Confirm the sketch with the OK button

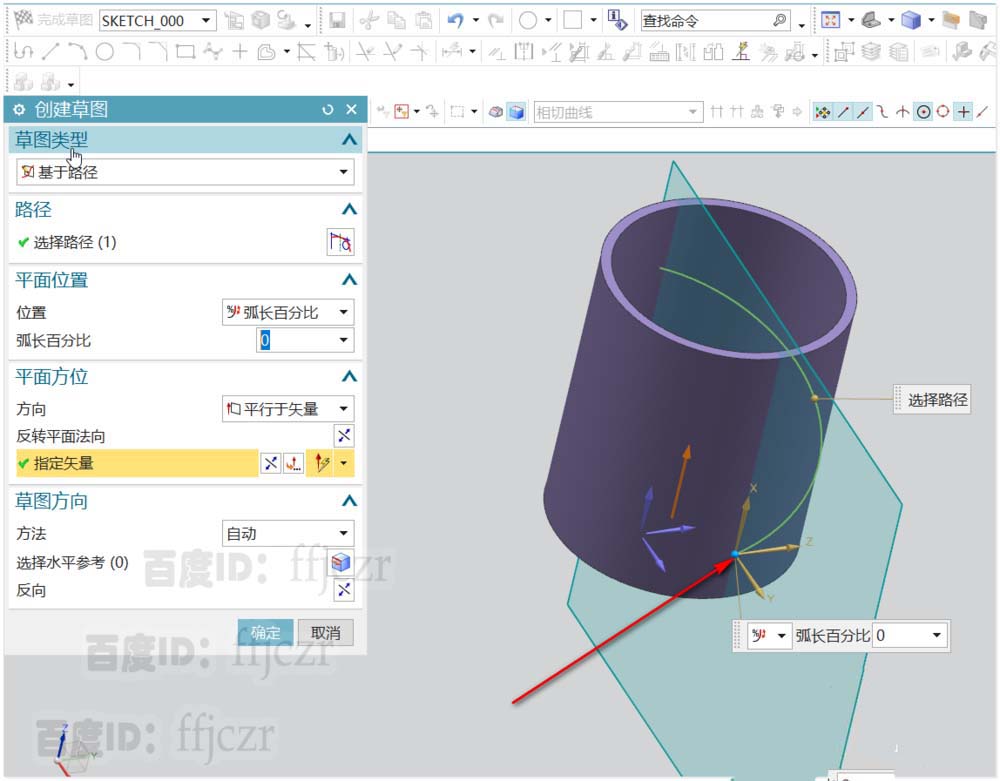[265, 633]
